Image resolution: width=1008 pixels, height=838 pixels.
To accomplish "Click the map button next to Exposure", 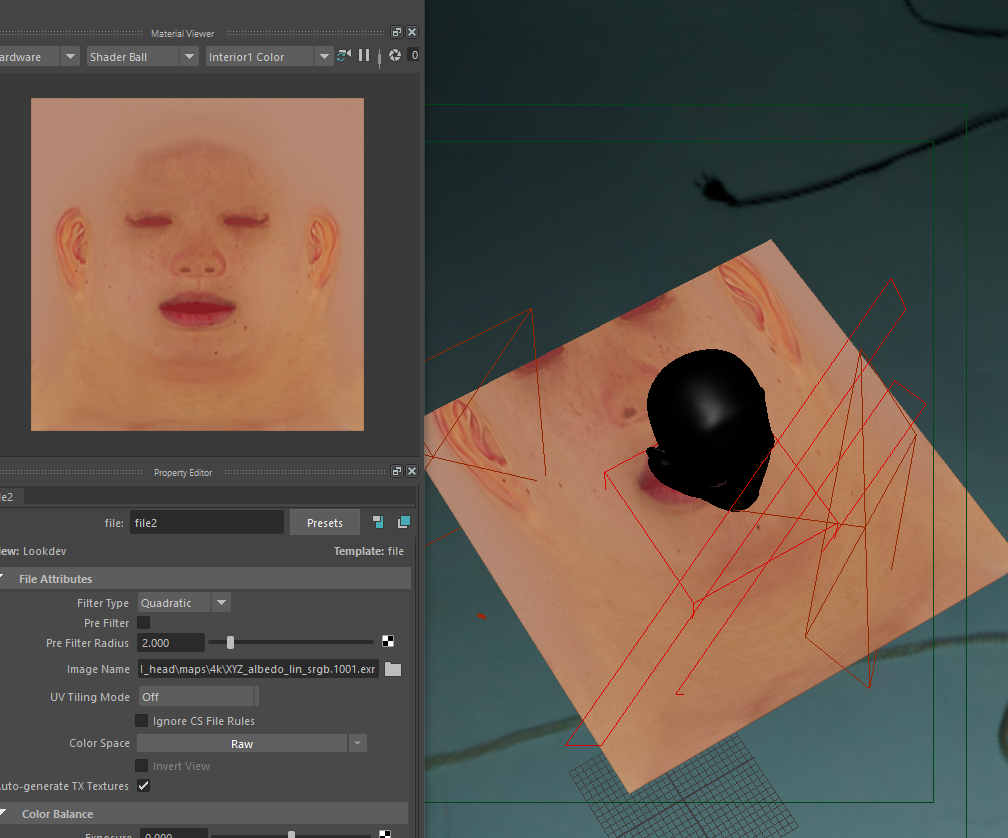I will [384, 834].
